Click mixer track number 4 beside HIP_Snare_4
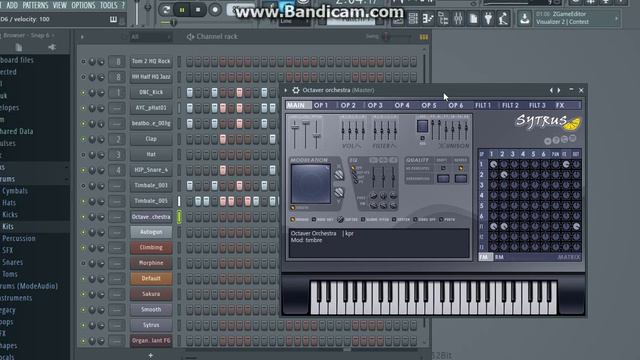The width and height of the screenshot is (640, 360). 118,170
